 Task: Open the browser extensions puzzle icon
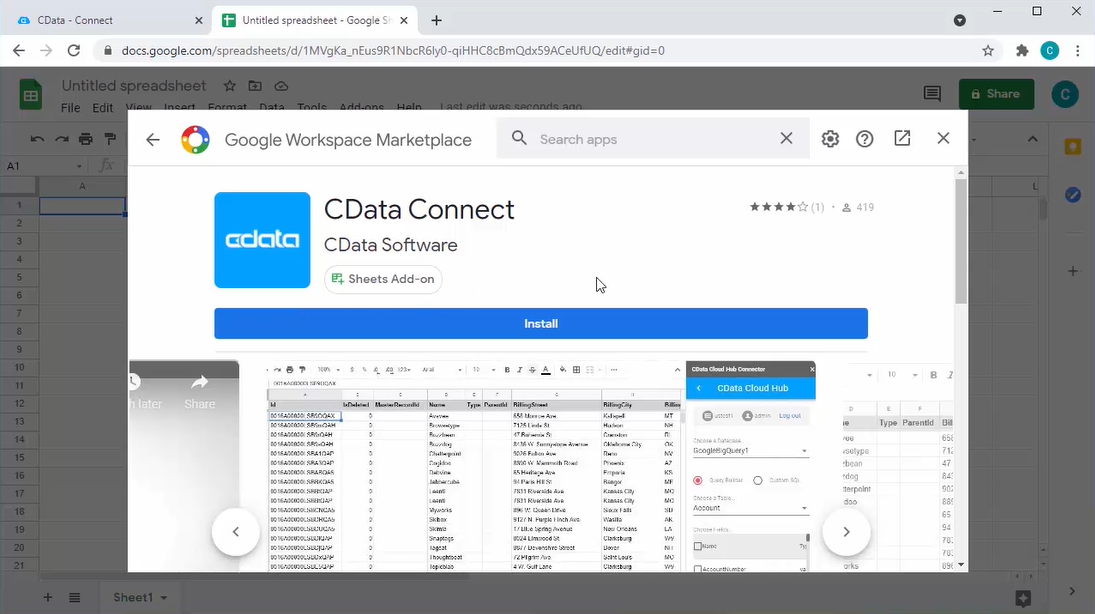tap(1022, 50)
